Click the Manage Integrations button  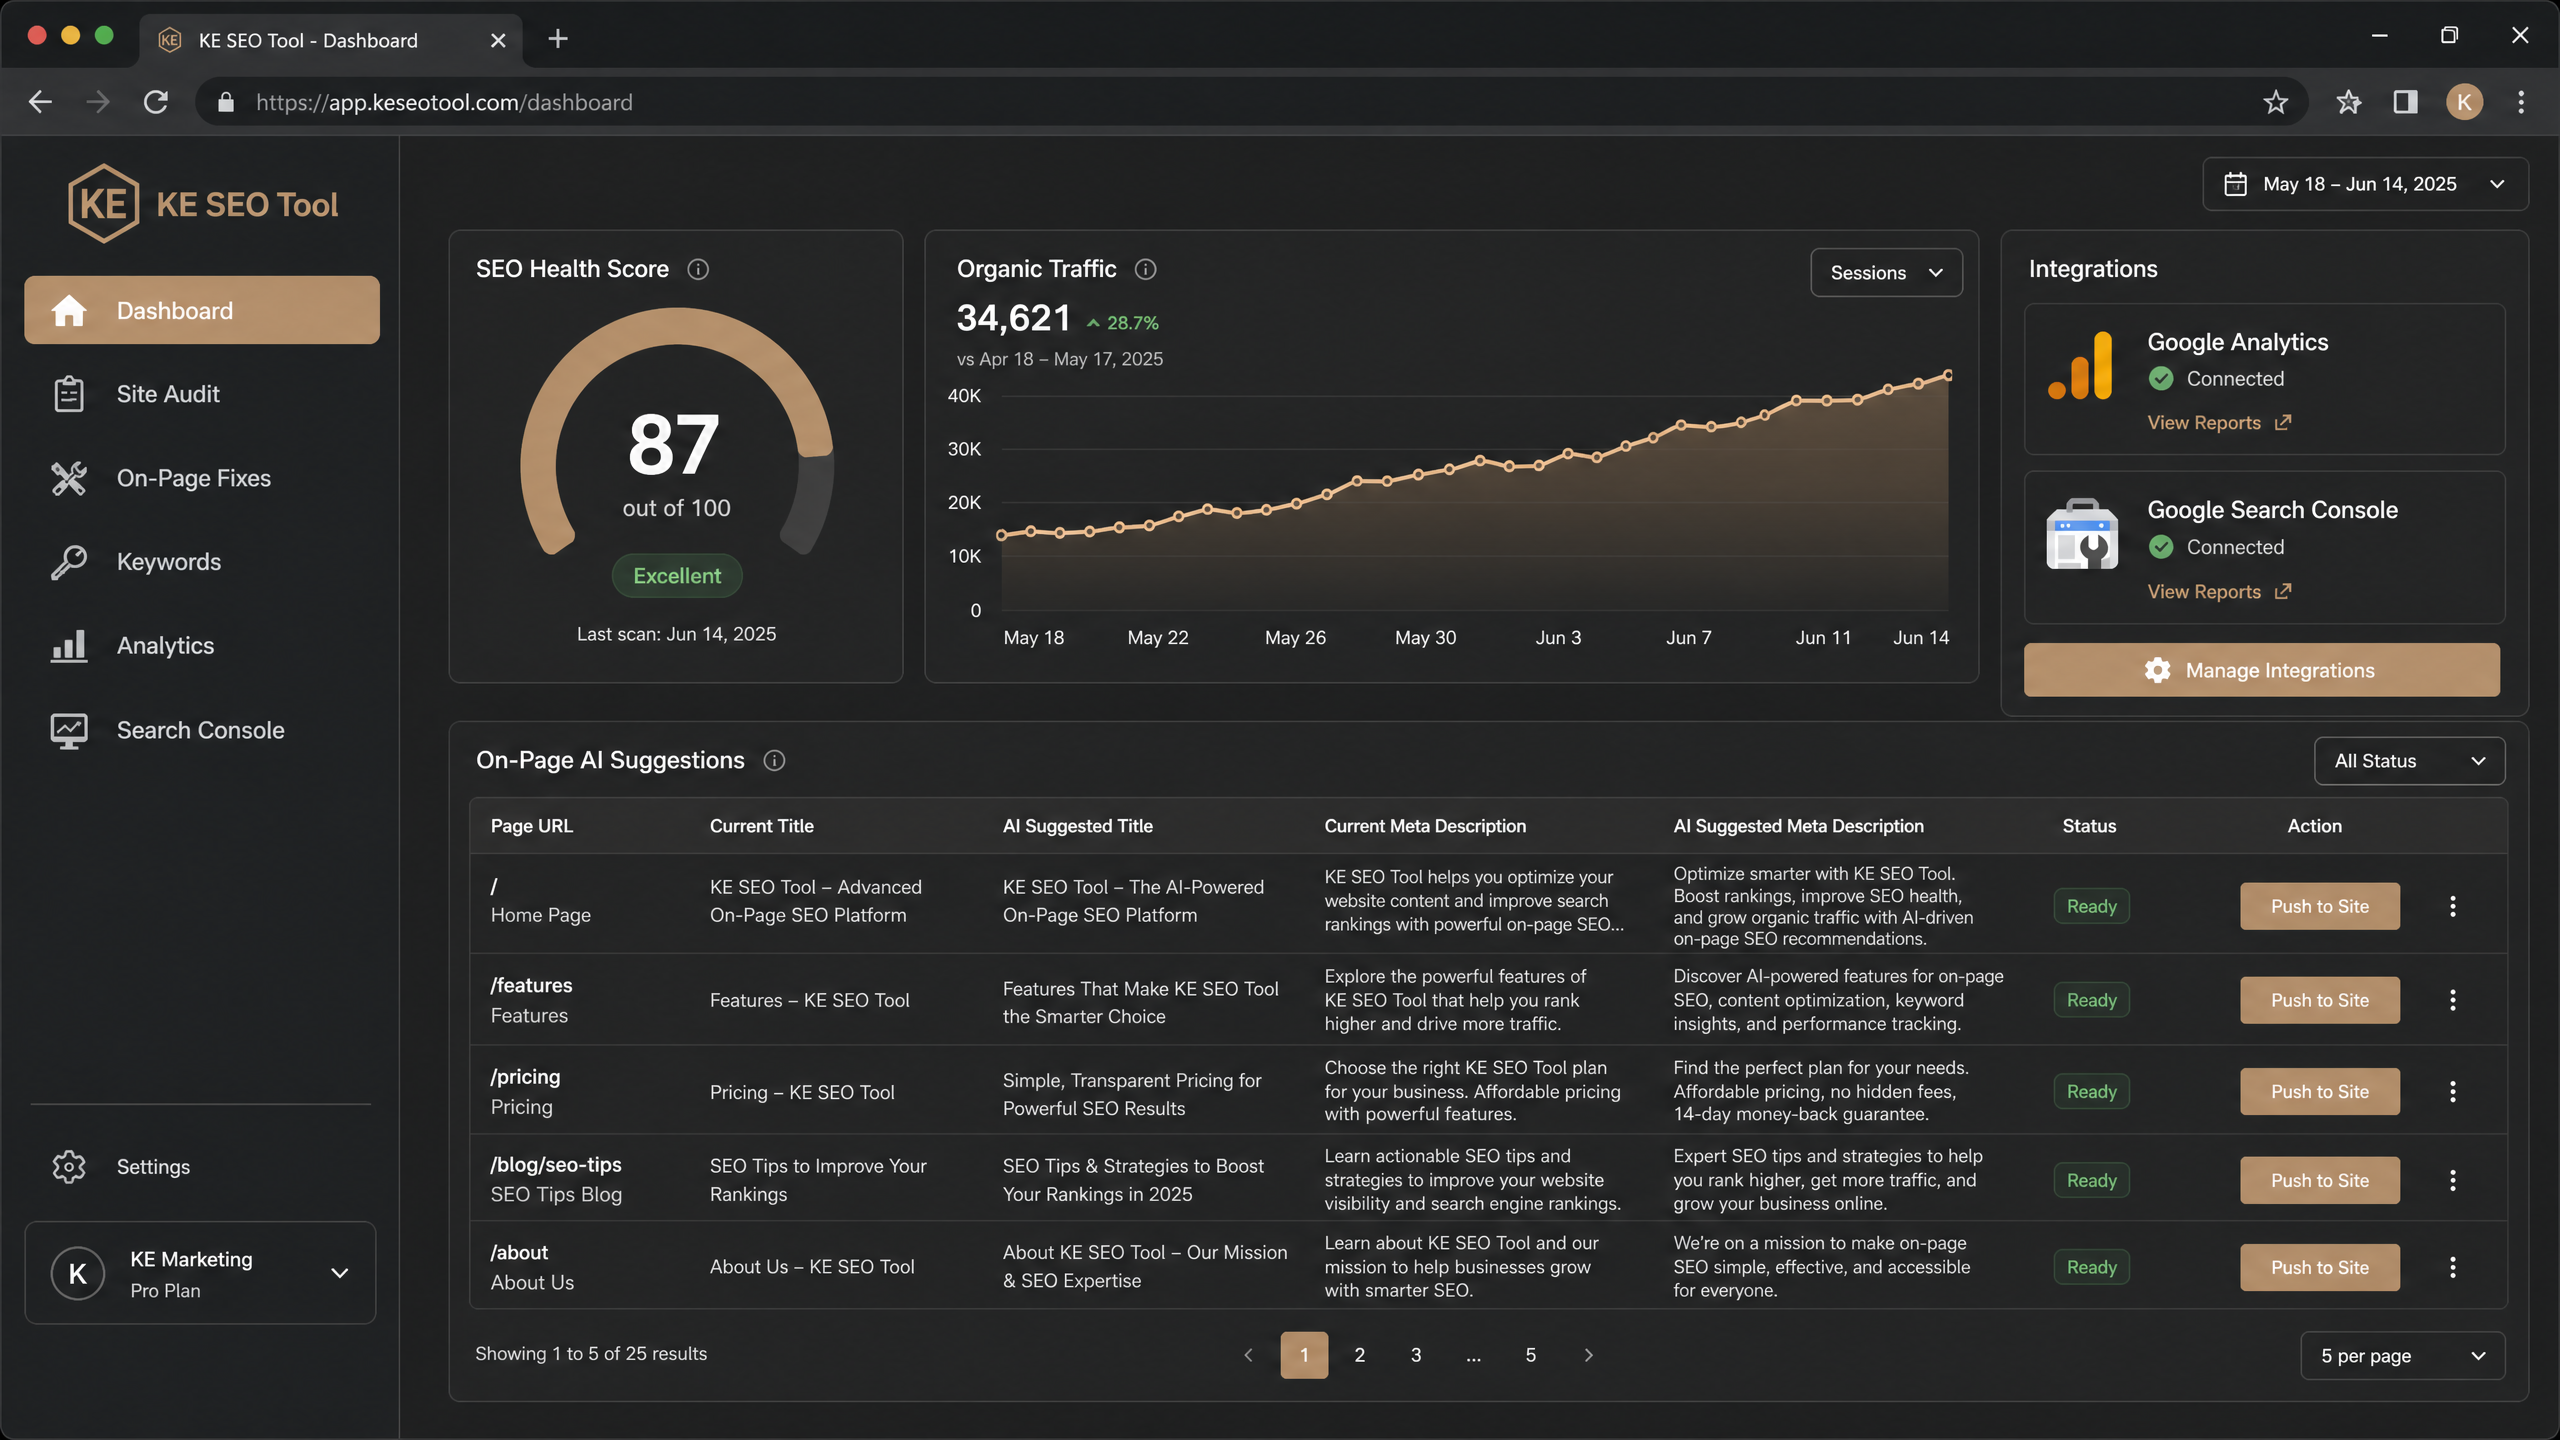click(2262, 670)
